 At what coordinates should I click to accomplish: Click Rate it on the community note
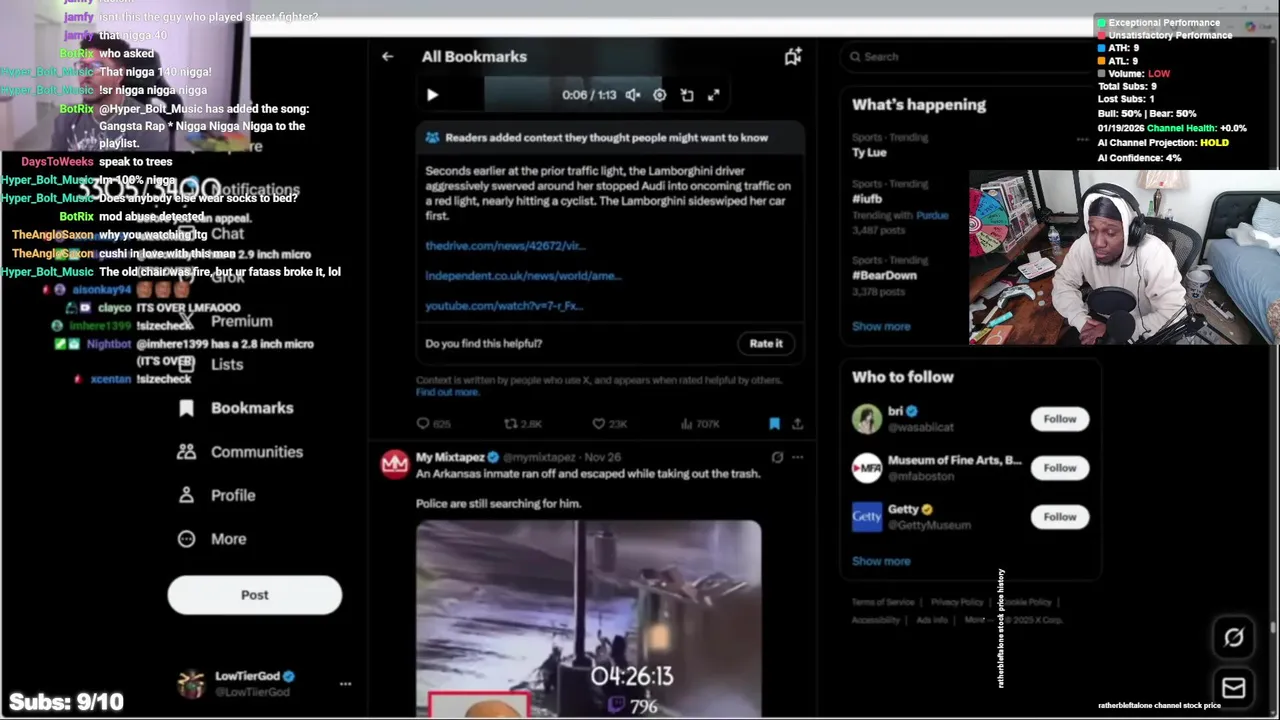(x=766, y=343)
